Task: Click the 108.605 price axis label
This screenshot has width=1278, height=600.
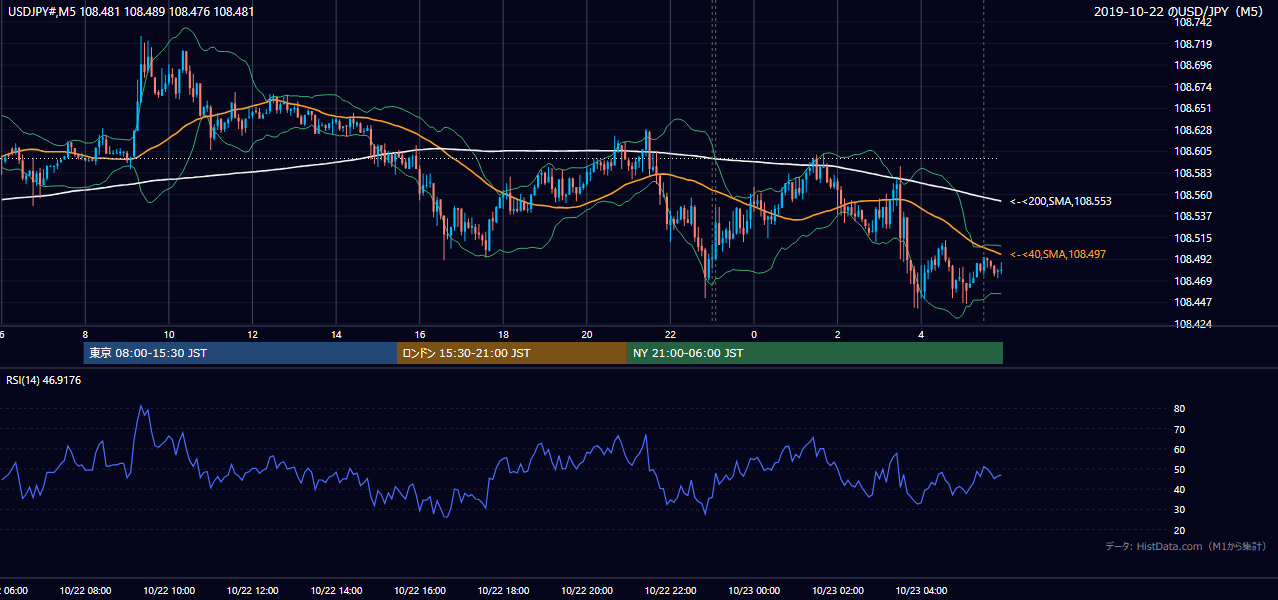Action: [x=1193, y=152]
